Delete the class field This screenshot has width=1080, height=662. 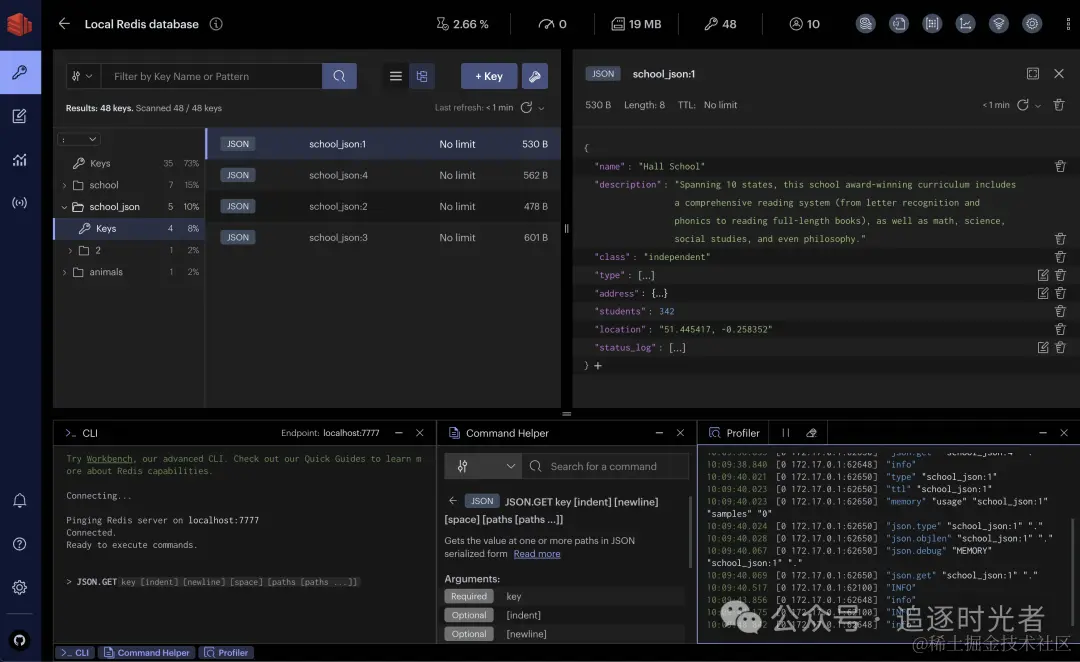tap(1060, 257)
